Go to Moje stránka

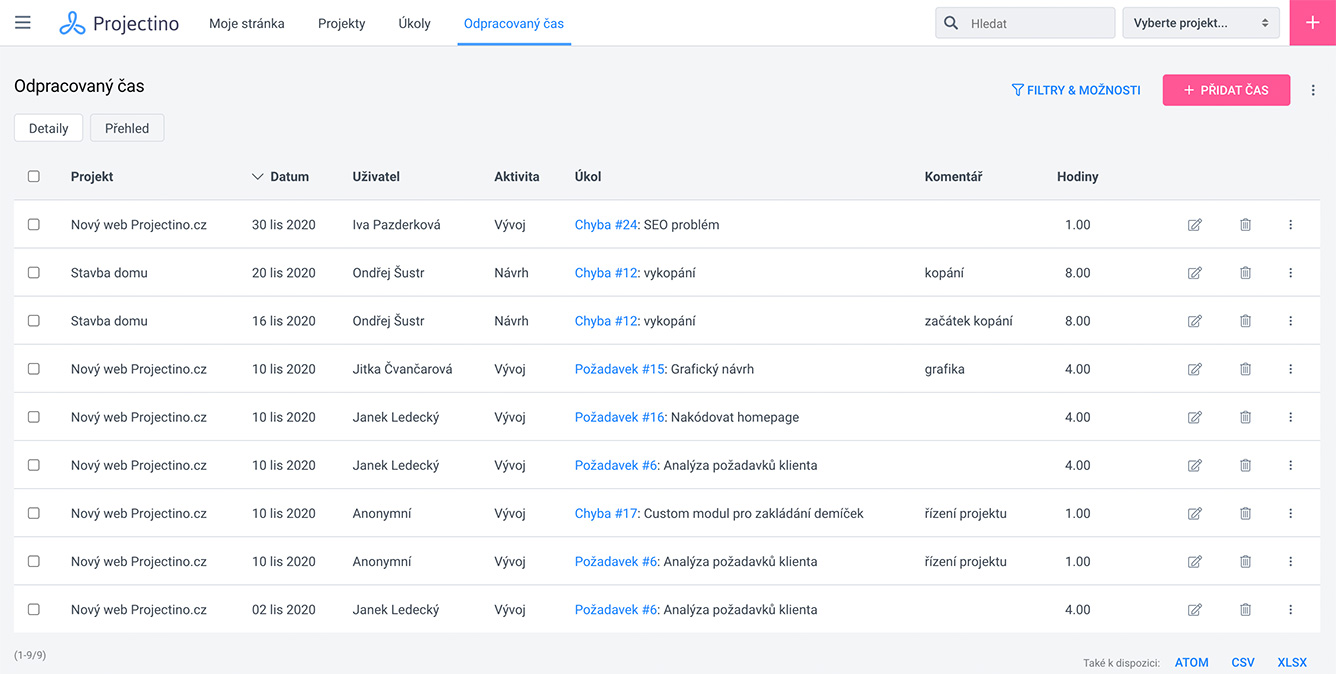[247, 23]
